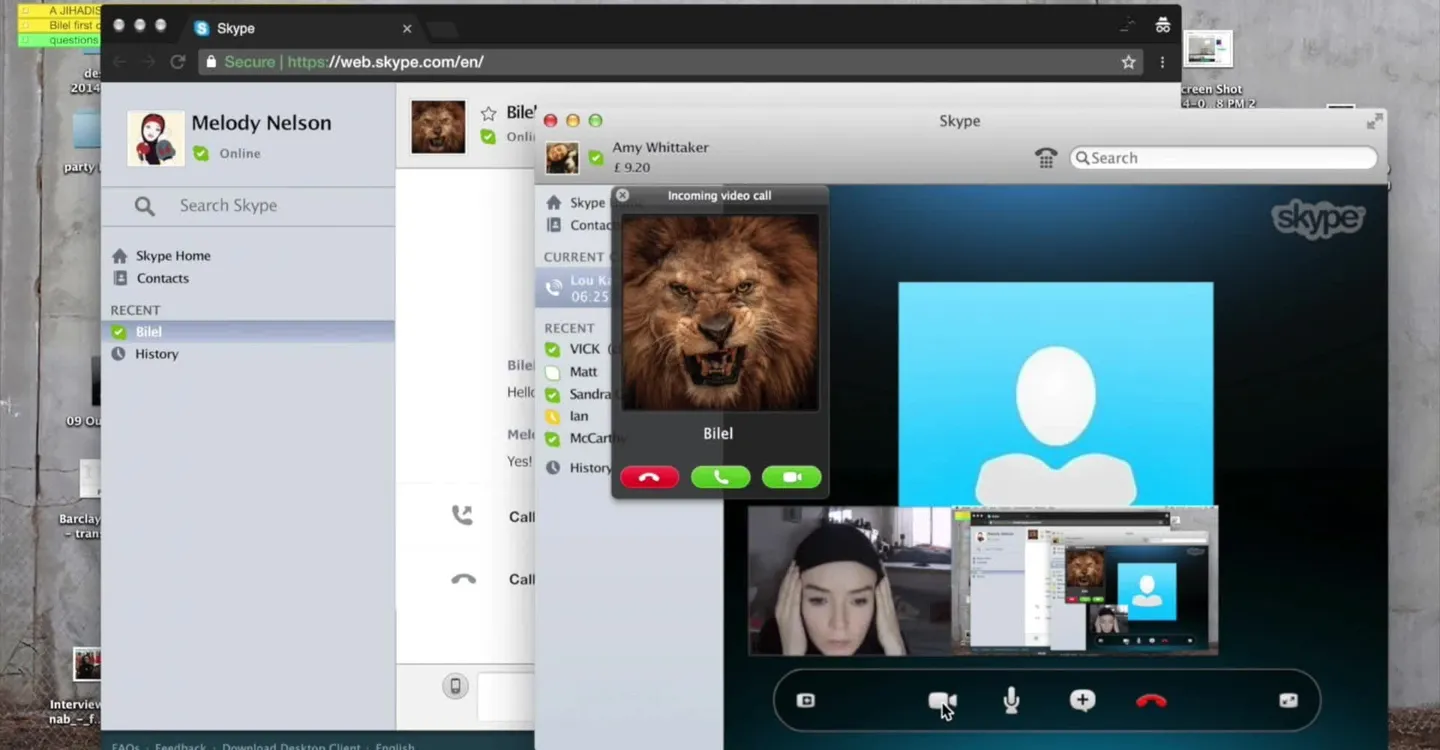Mute the microphone in call controls
Viewport: 1440px width, 750px height.
pos(1011,700)
